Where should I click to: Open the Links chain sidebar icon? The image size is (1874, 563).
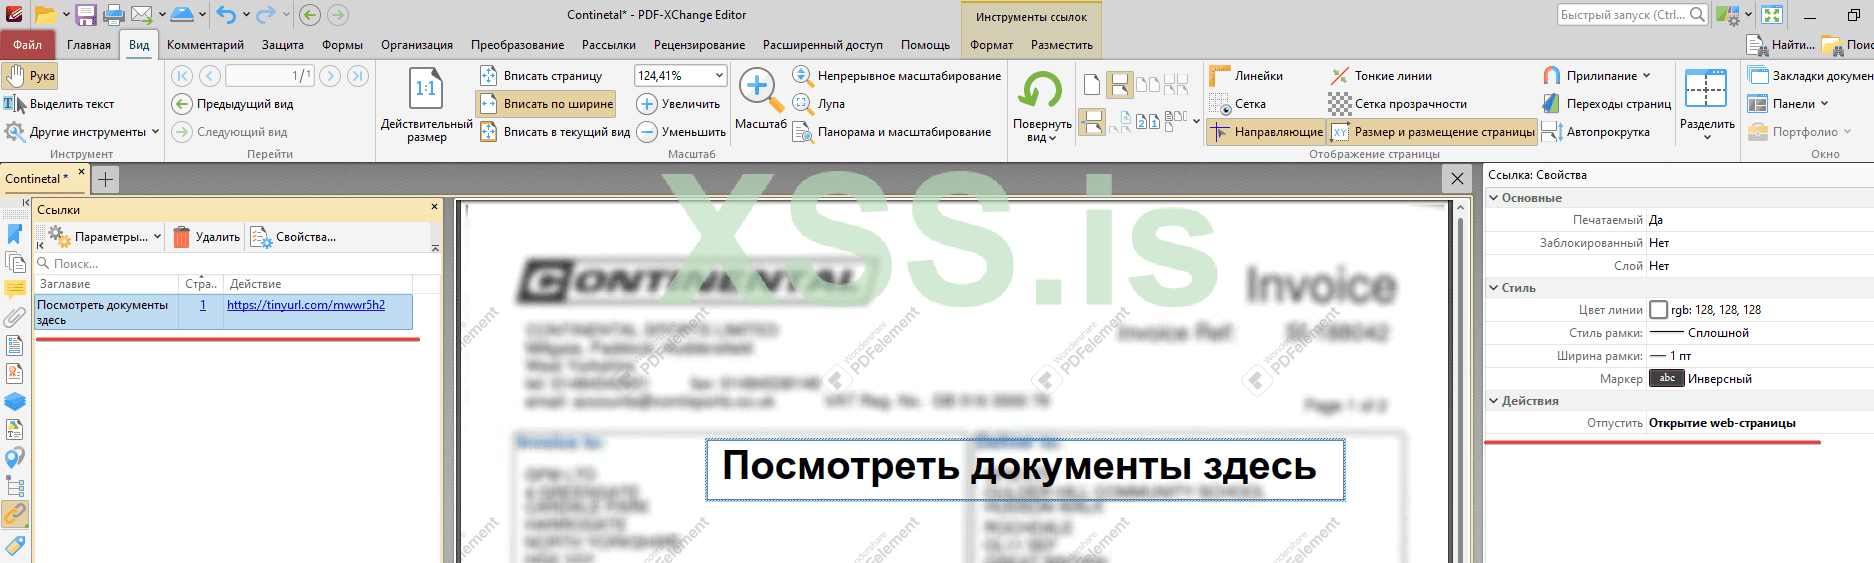[15, 514]
